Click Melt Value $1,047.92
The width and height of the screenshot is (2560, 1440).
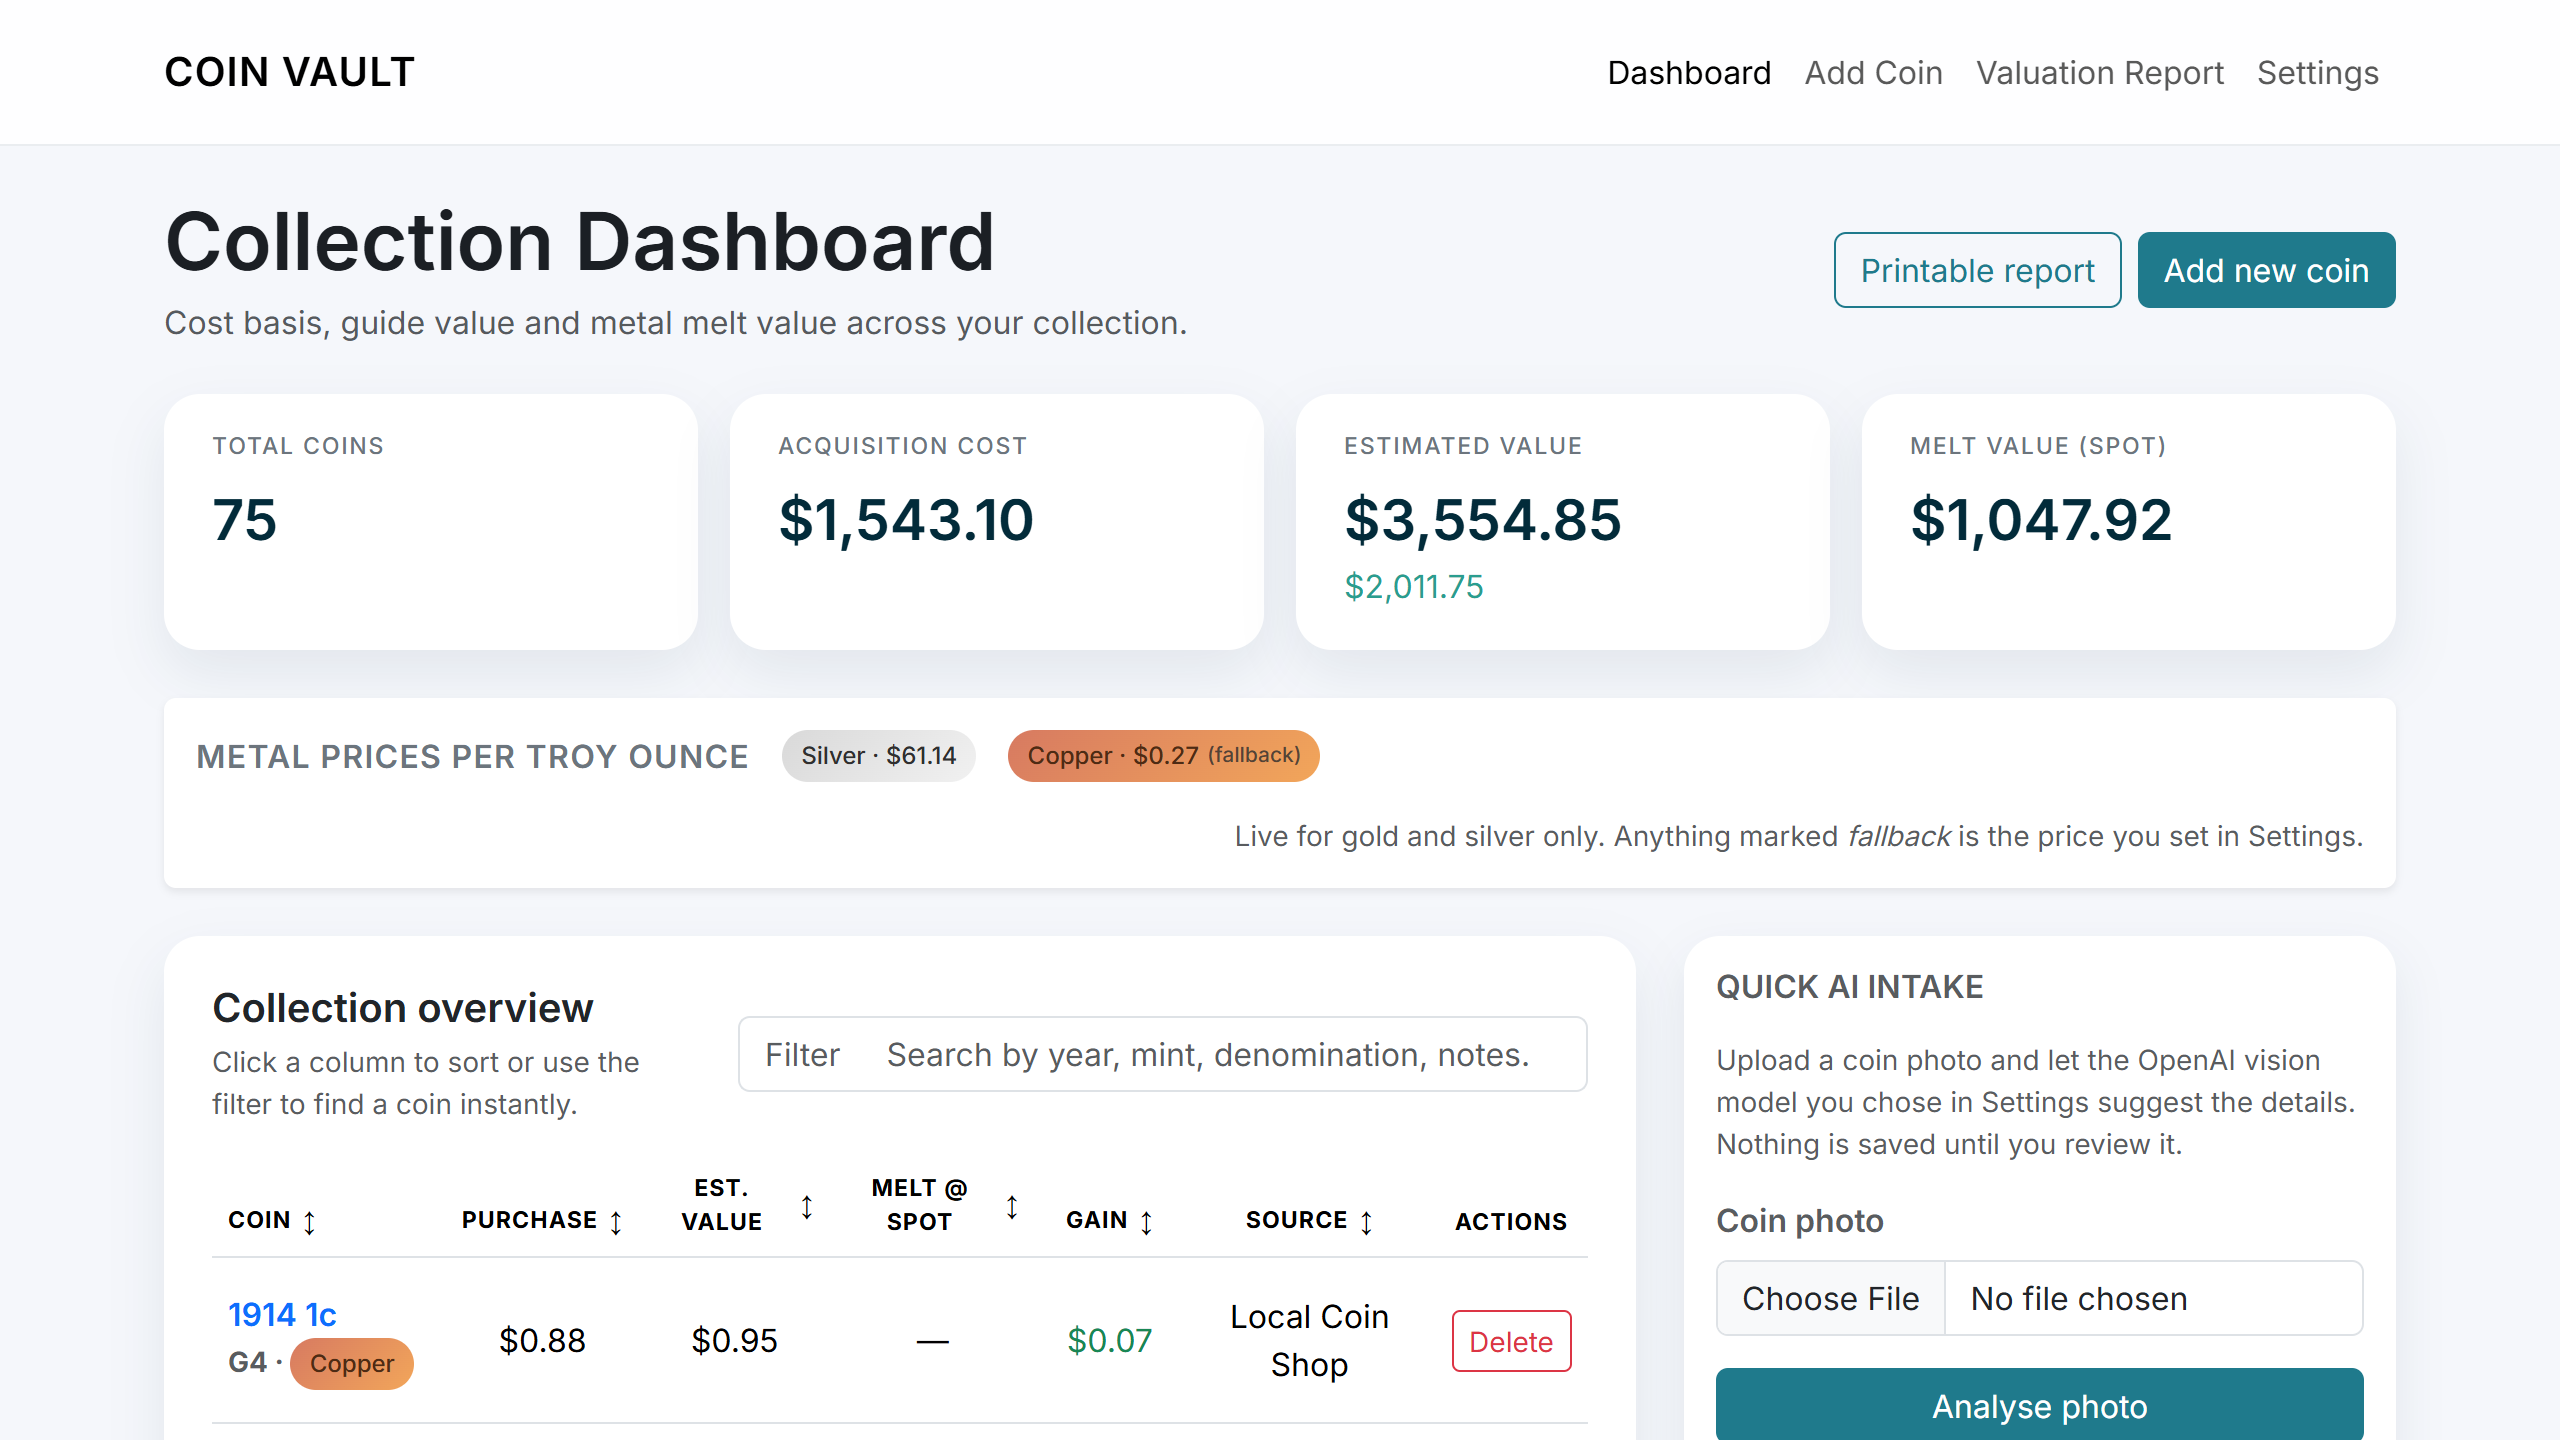[2041, 520]
